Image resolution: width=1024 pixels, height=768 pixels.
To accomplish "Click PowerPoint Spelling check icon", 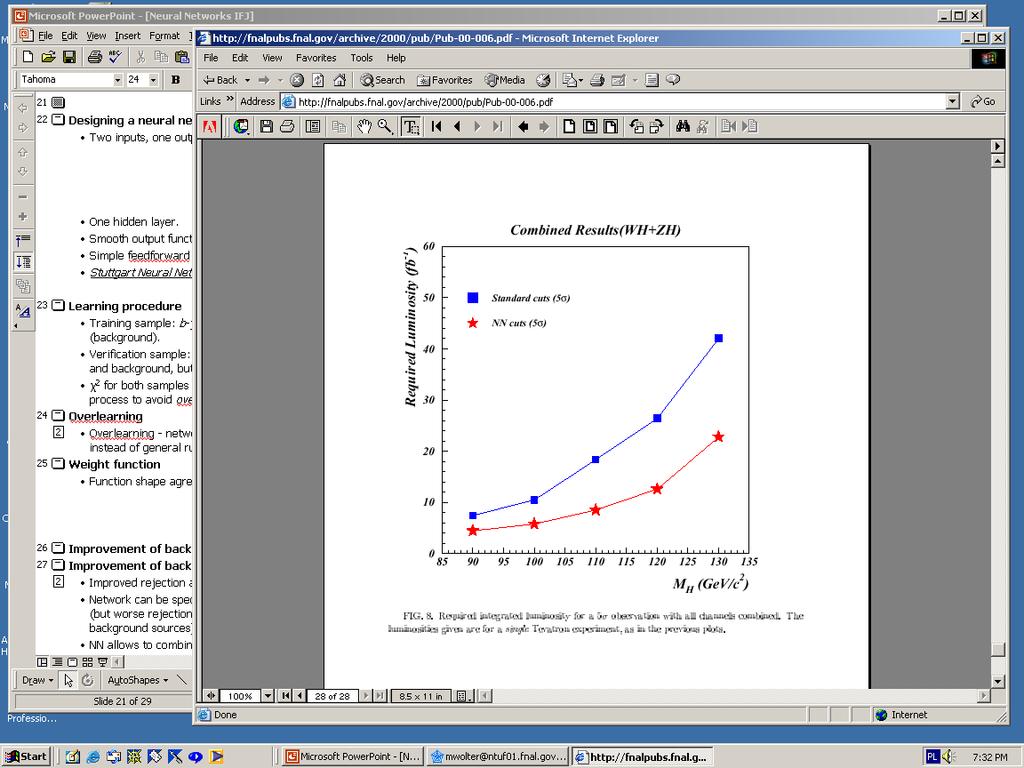I will click(115, 57).
